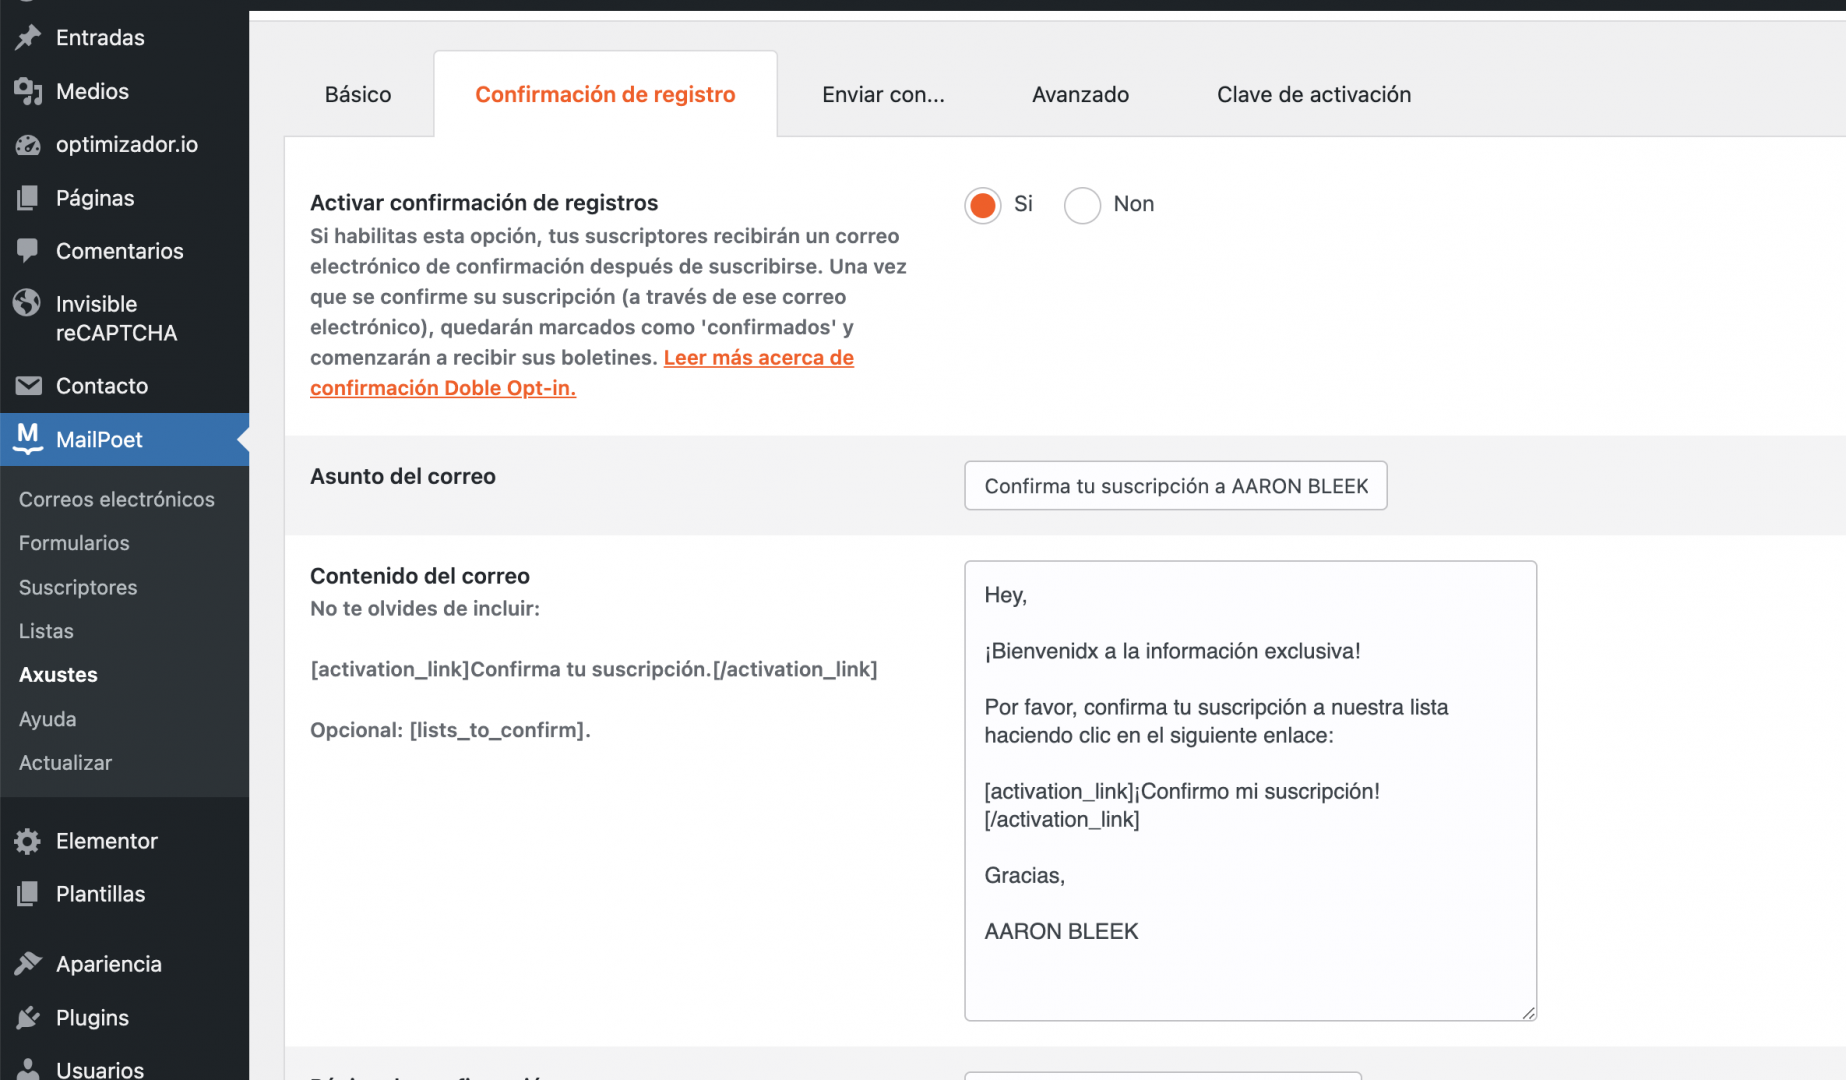Click the Medios media icon

(28, 91)
